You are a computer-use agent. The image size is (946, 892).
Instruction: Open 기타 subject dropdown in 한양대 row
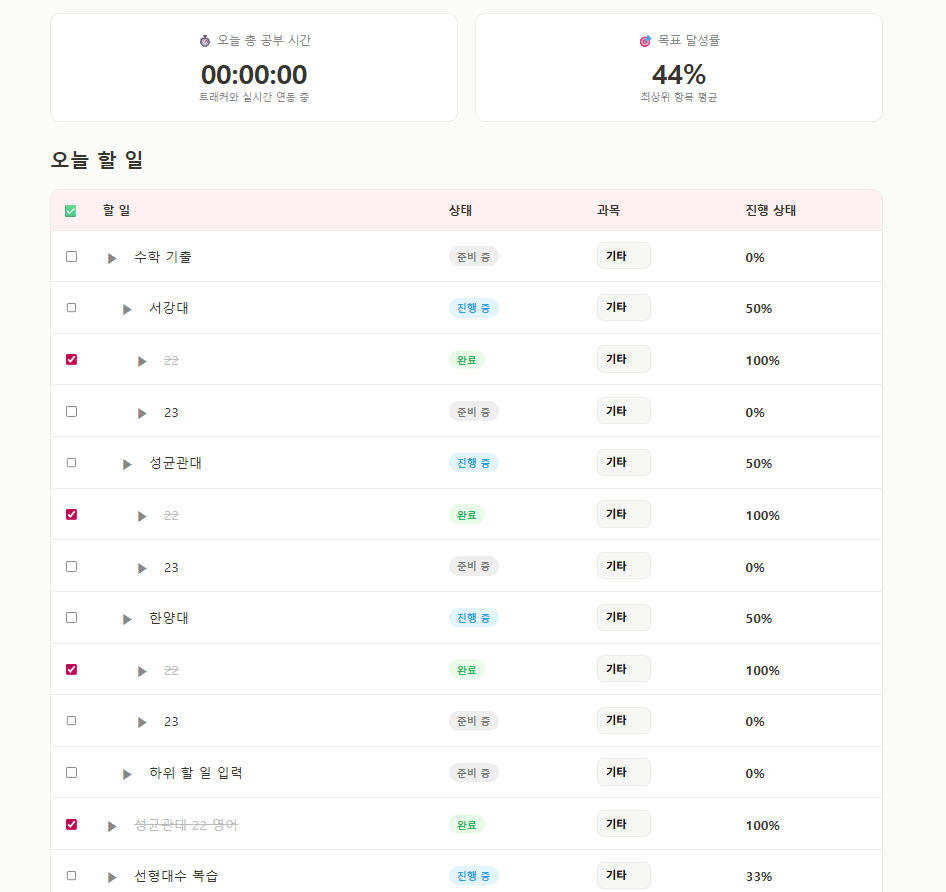click(623, 617)
